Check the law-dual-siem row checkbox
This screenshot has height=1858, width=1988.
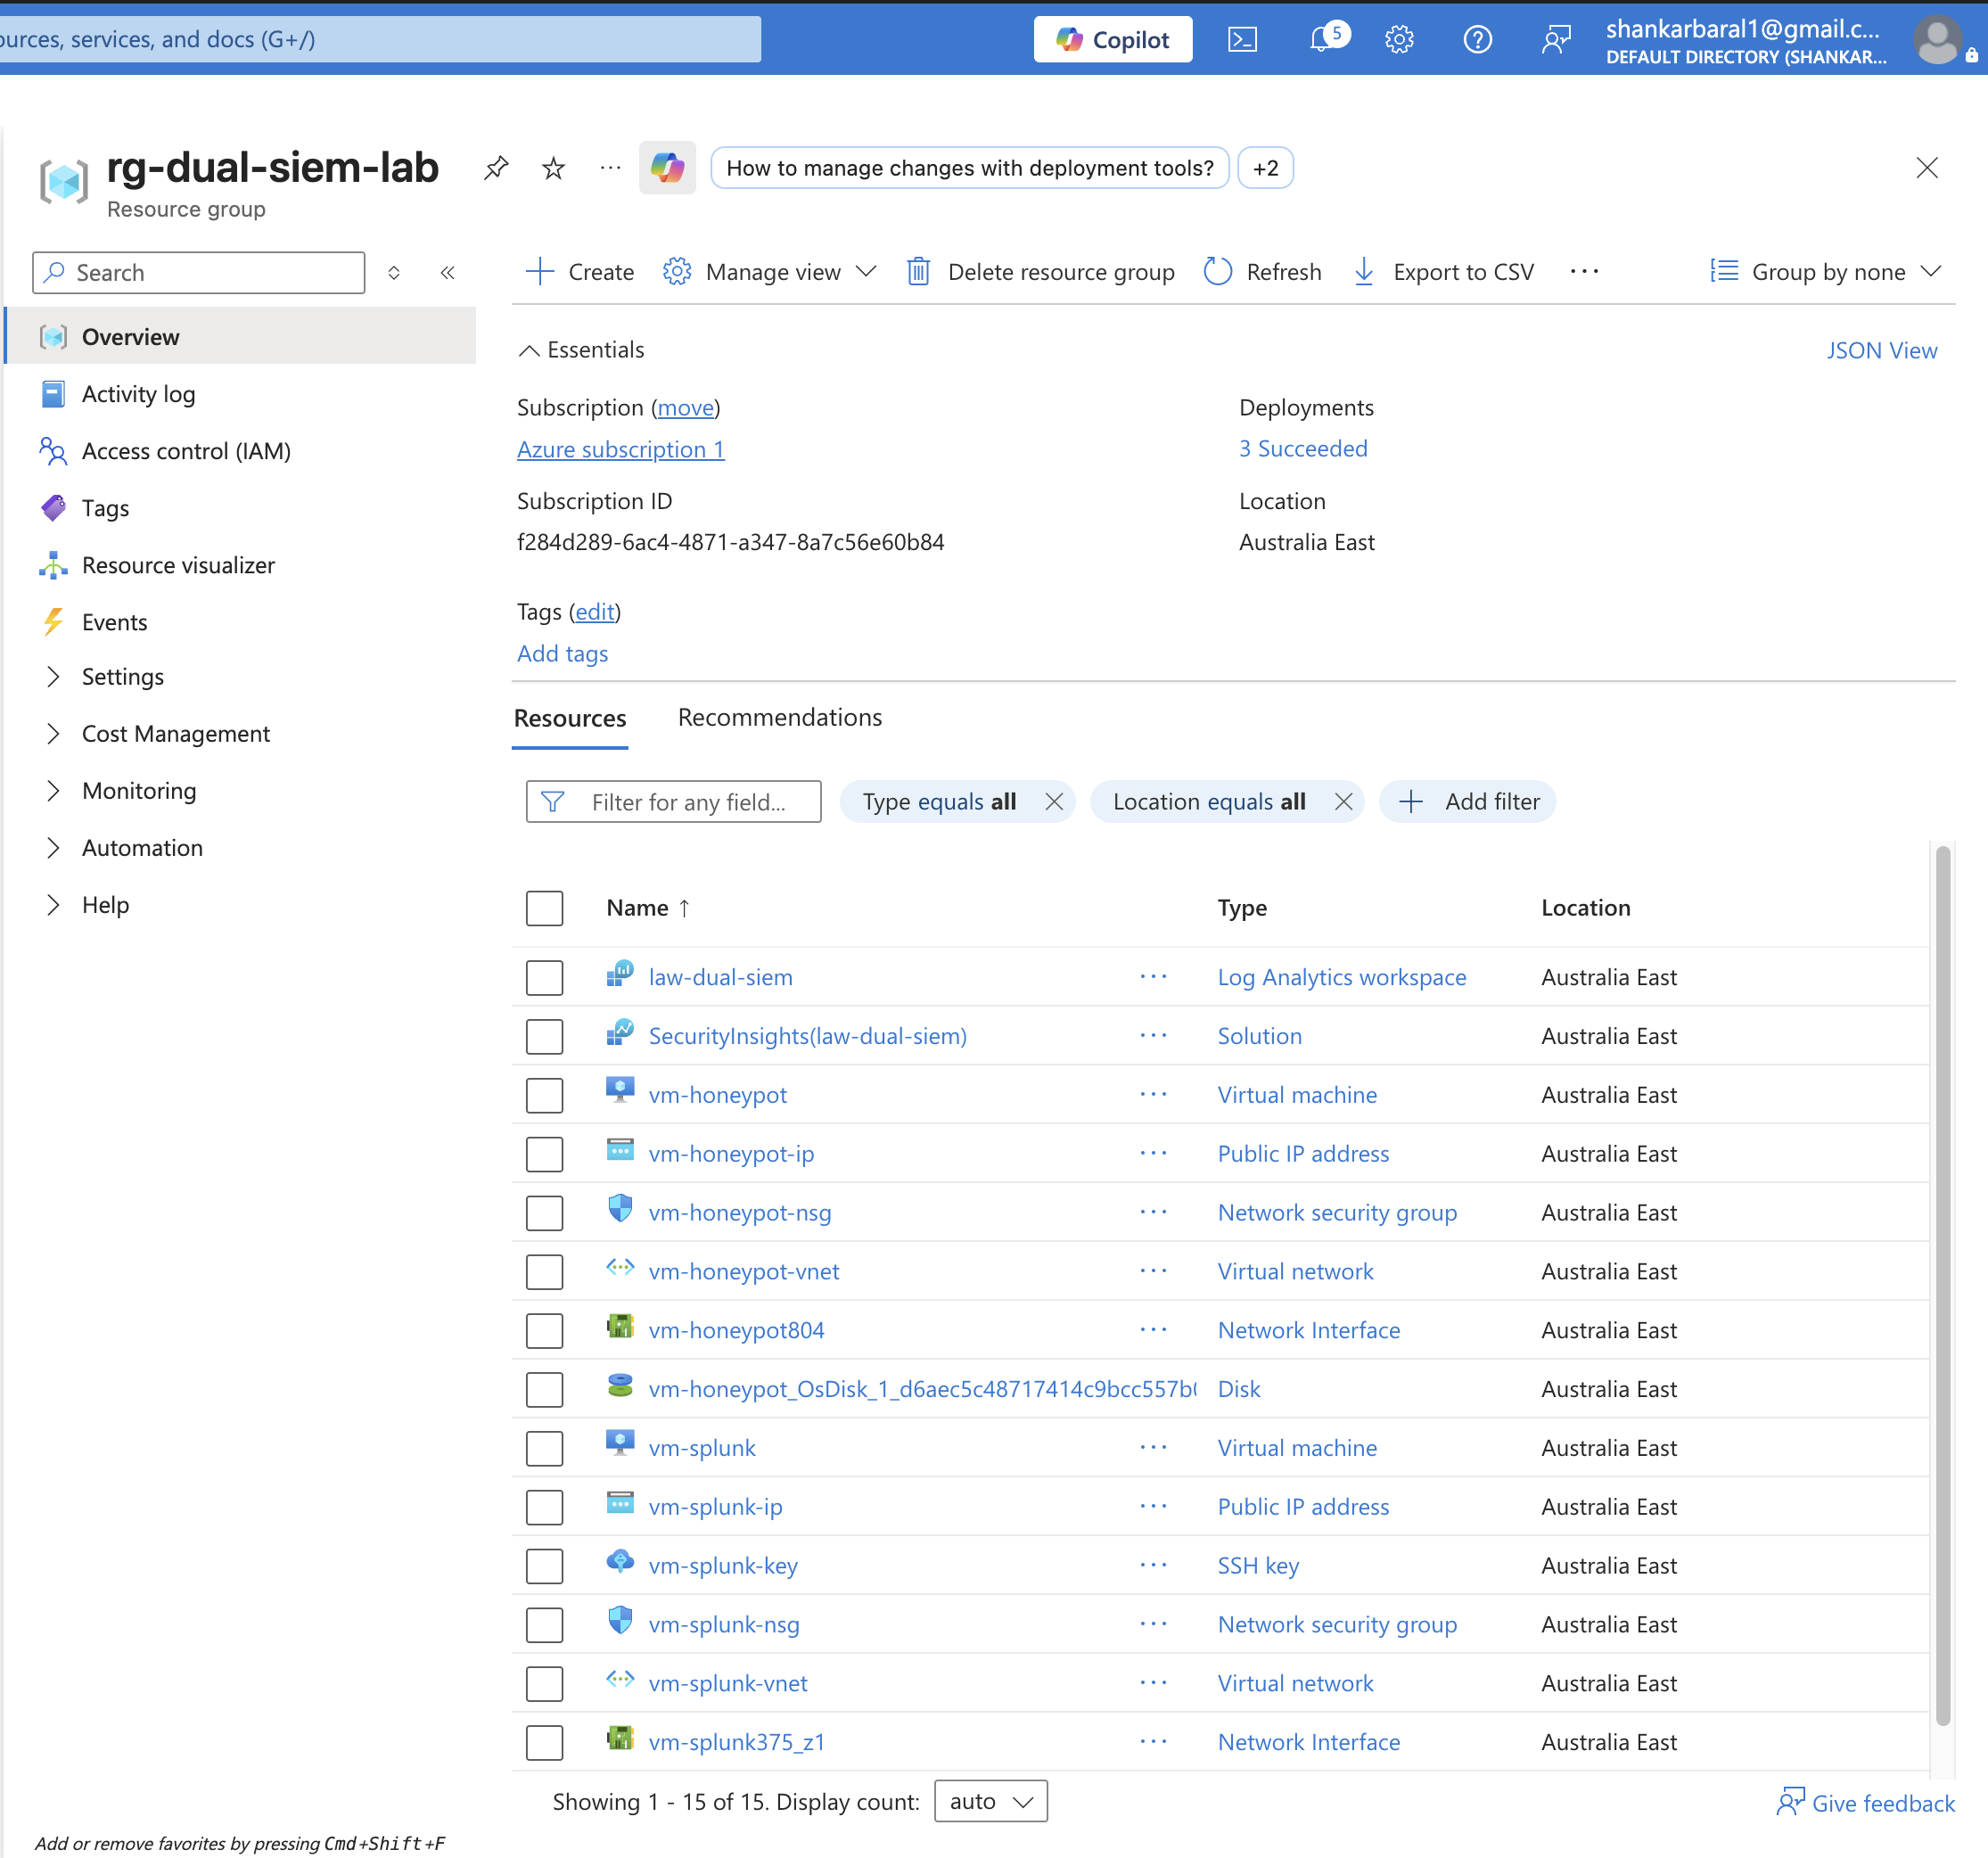[544, 978]
